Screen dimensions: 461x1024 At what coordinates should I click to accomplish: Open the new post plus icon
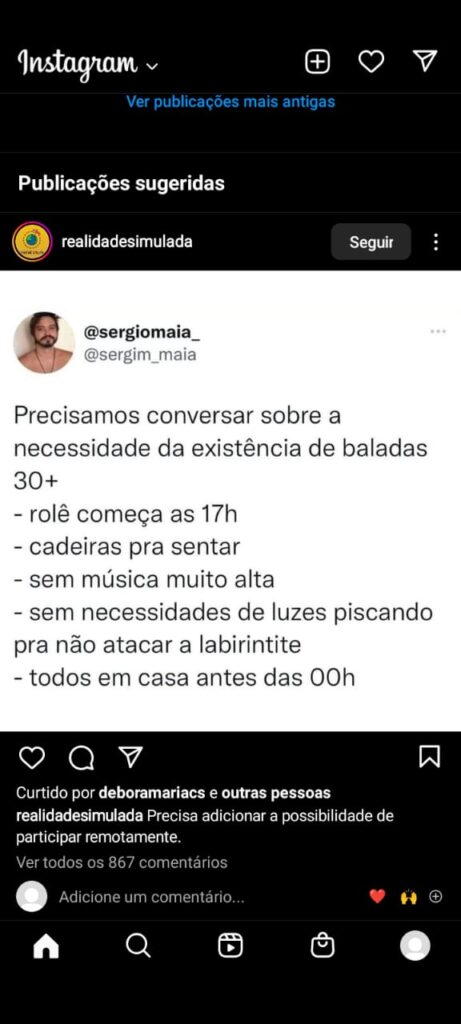point(317,62)
